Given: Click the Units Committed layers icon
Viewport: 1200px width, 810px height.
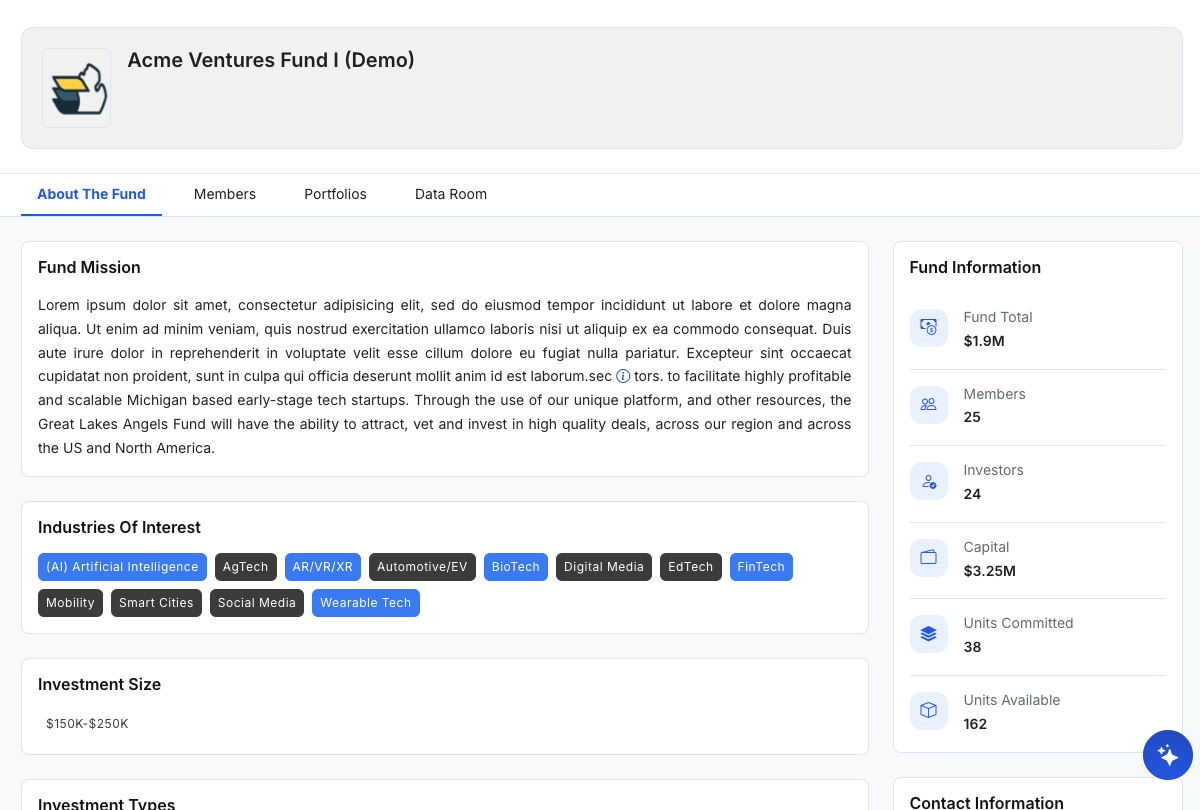Looking at the screenshot, I should 928,634.
